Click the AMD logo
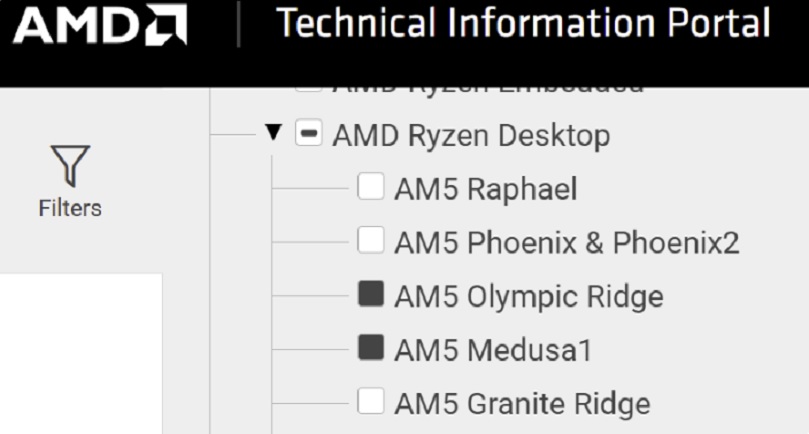Viewport: 809px width, 434px height. coord(100,24)
